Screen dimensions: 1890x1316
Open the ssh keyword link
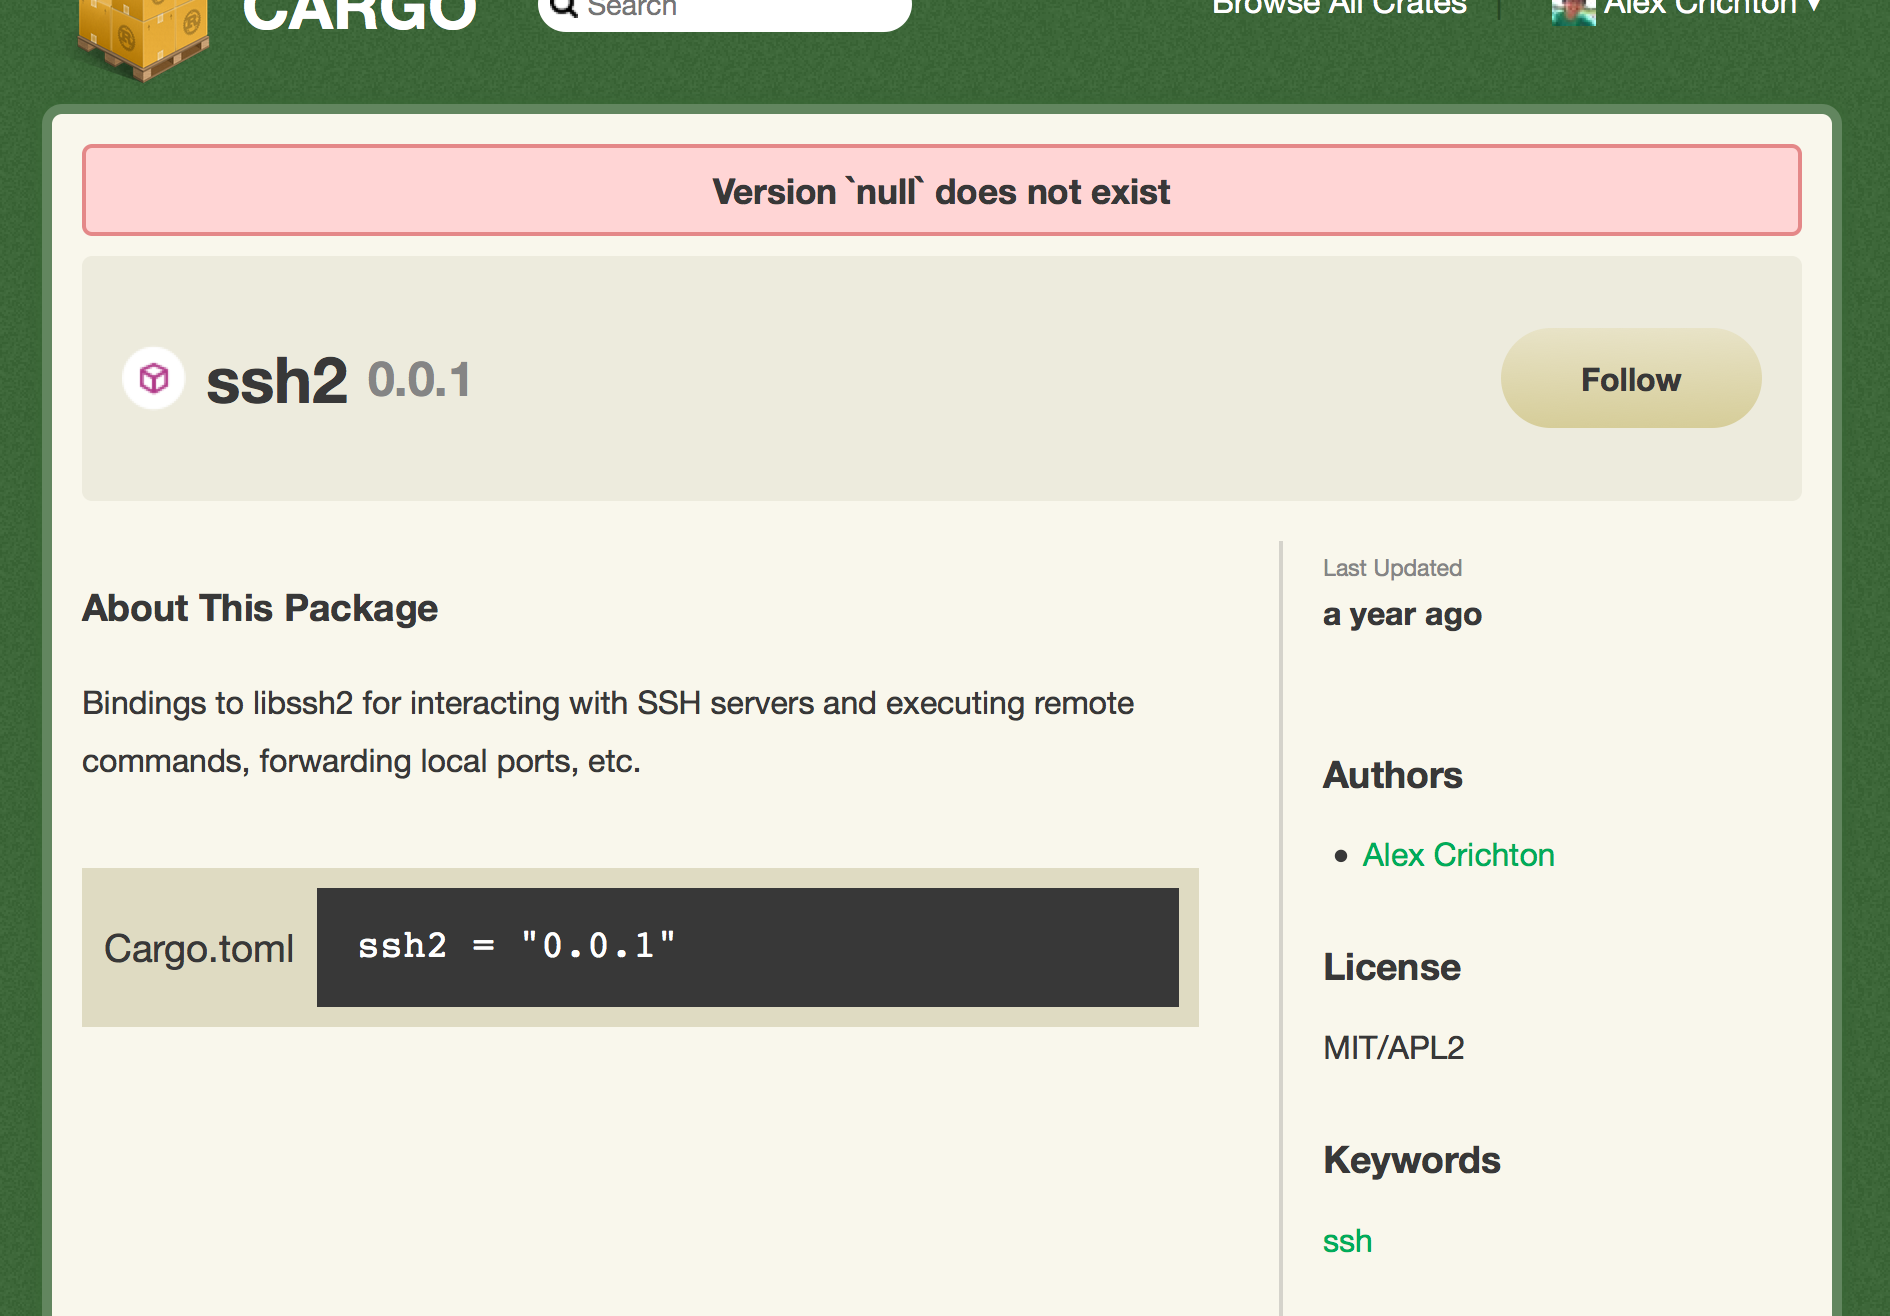click(x=1347, y=1241)
